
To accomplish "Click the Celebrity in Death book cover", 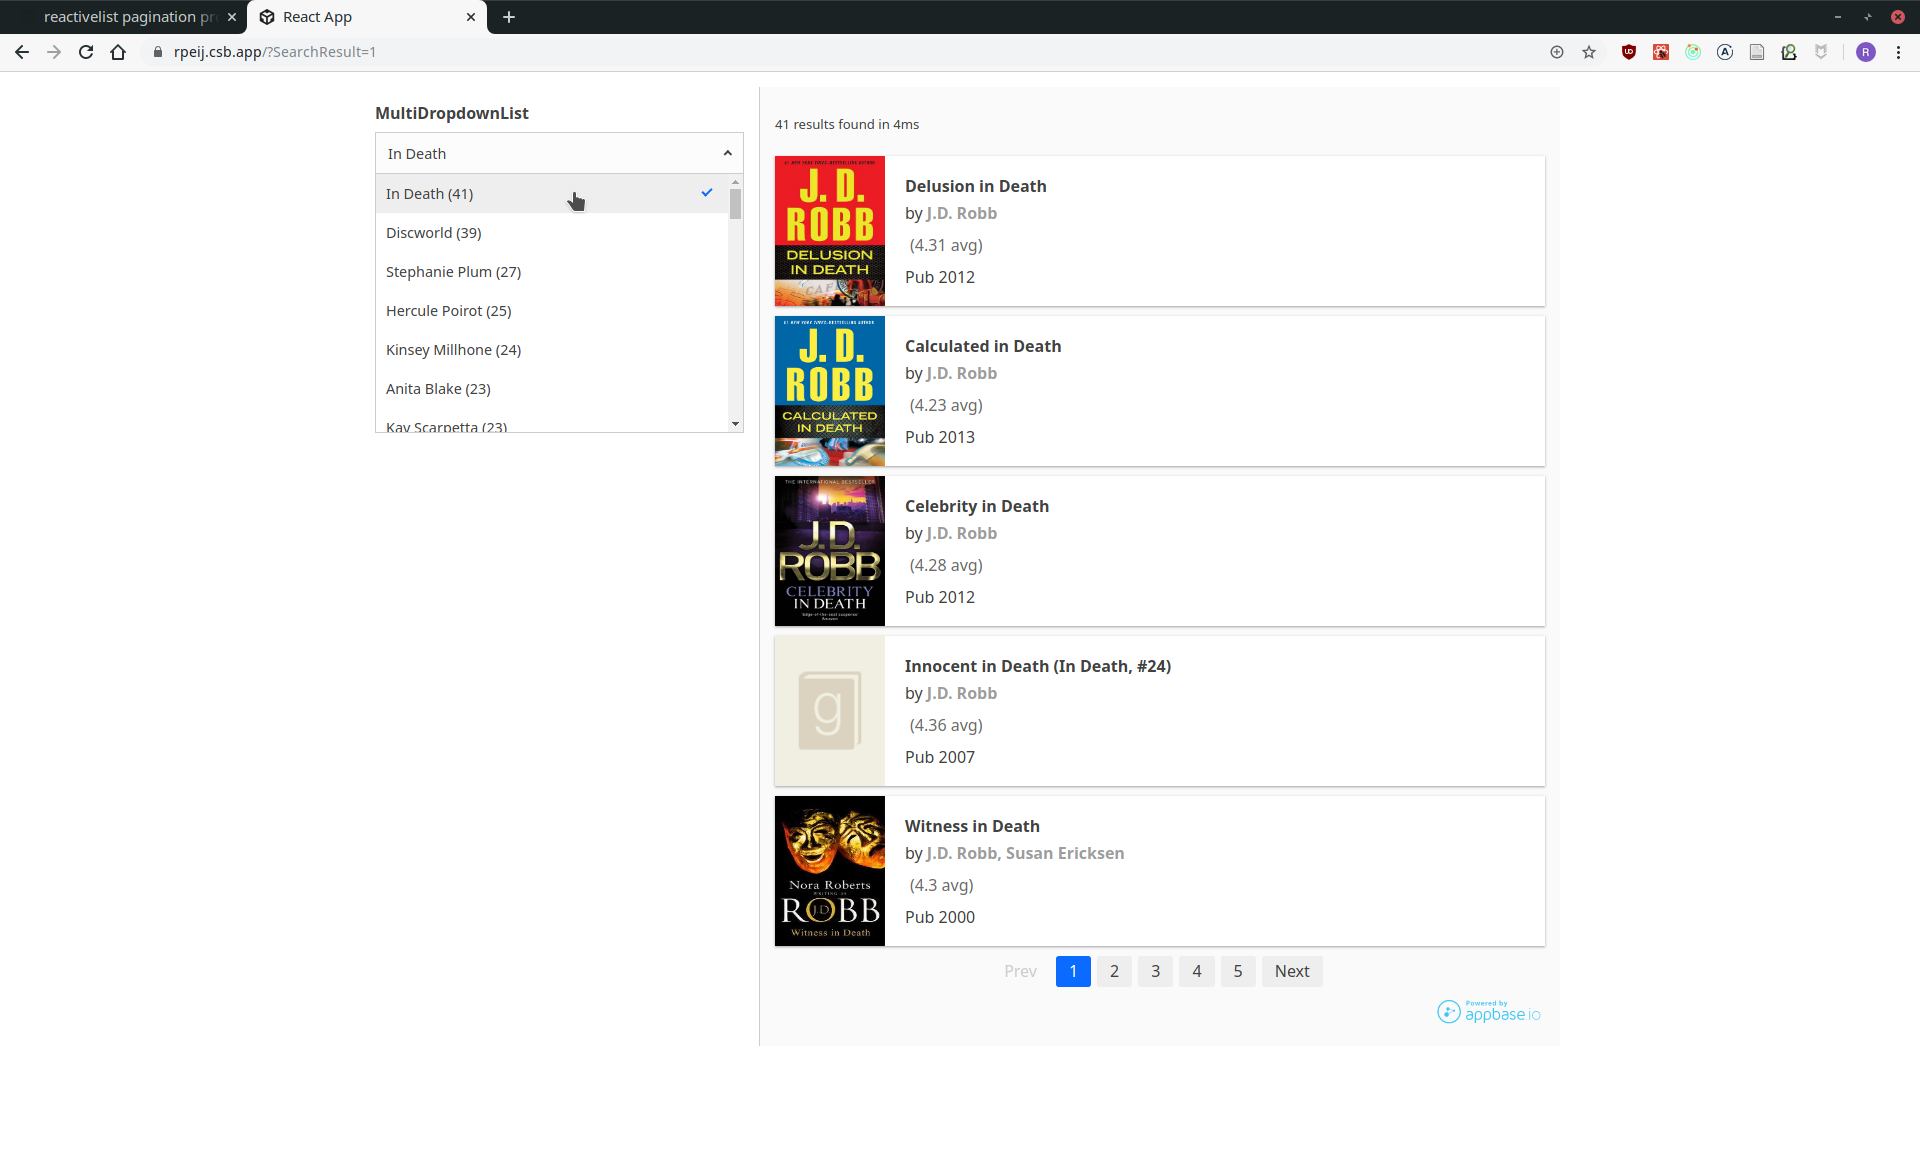I will tap(830, 551).
